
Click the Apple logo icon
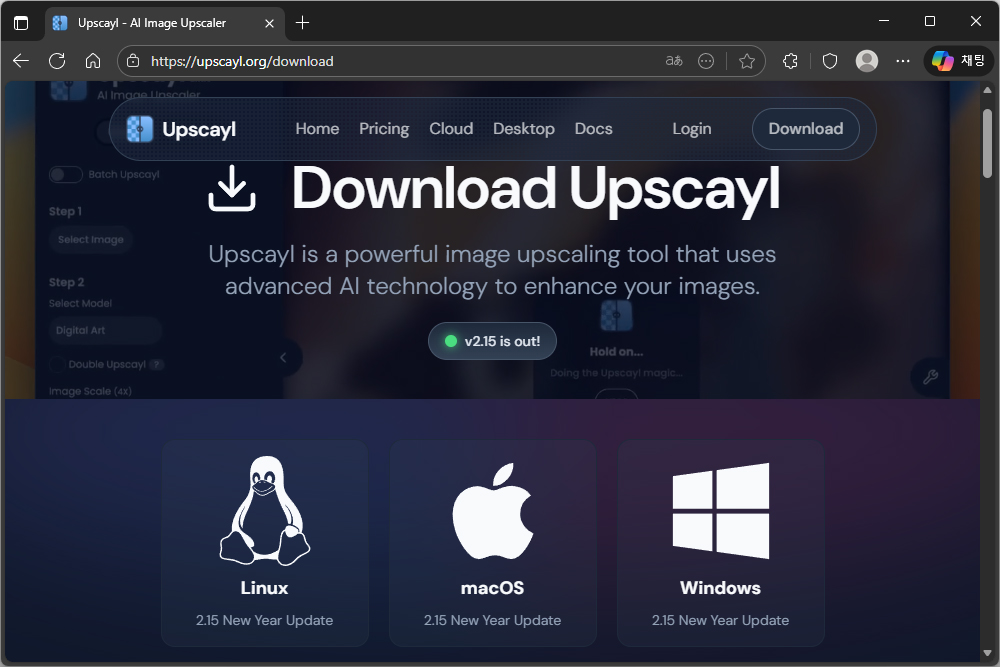click(492, 511)
